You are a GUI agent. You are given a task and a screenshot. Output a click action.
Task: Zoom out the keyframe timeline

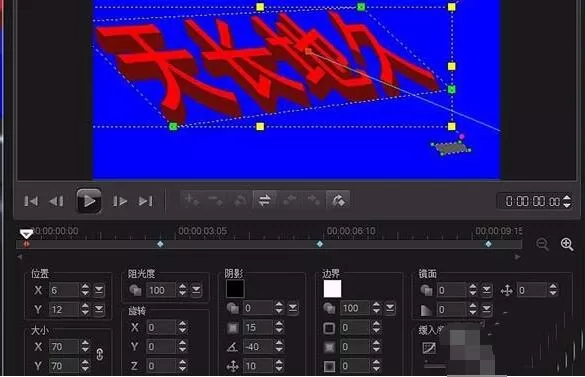542,244
